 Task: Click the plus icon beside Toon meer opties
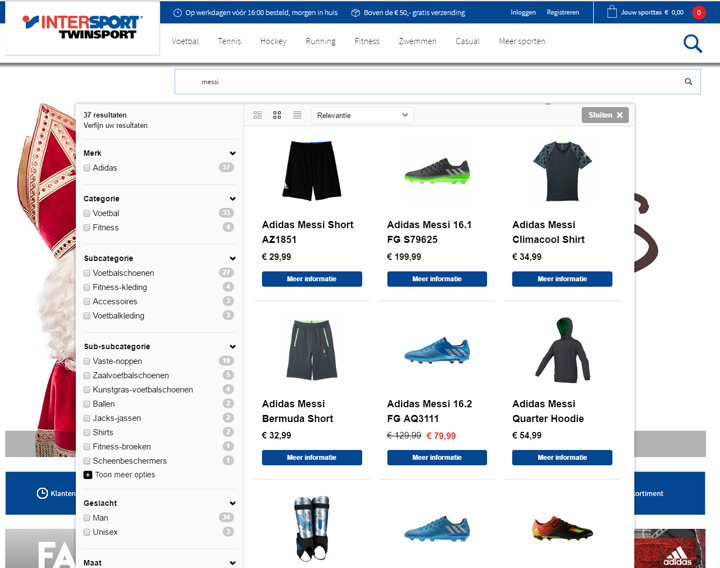(88, 475)
